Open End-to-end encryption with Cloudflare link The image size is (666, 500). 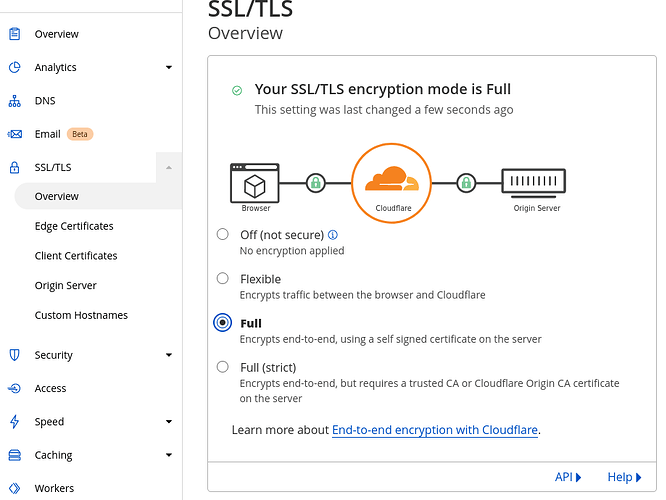click(435, 430)
